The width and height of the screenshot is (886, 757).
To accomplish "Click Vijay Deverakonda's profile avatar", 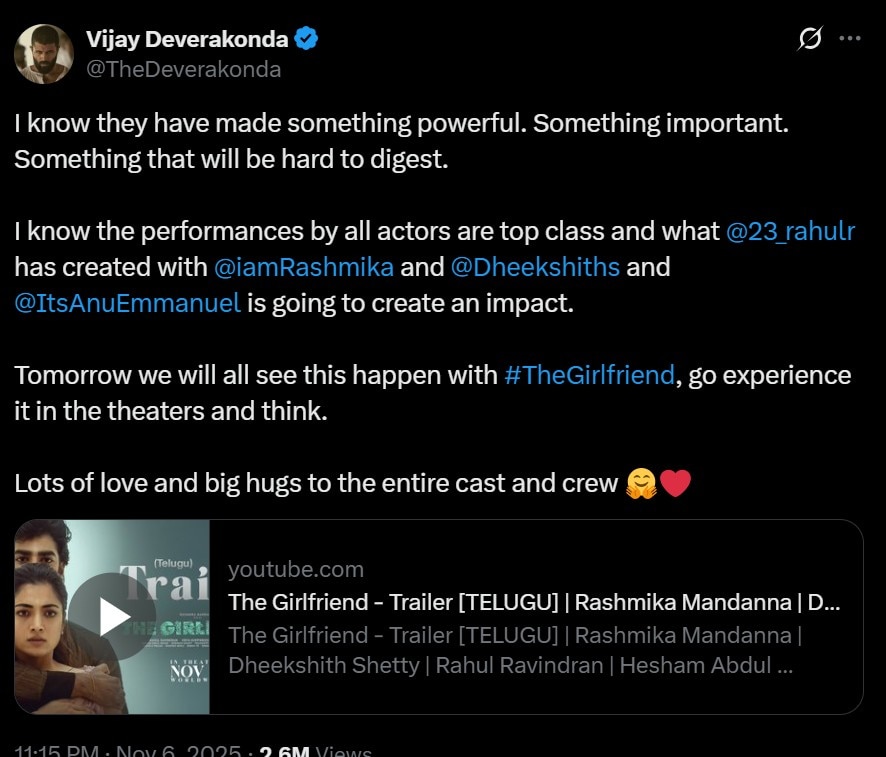I will [41, 54].
